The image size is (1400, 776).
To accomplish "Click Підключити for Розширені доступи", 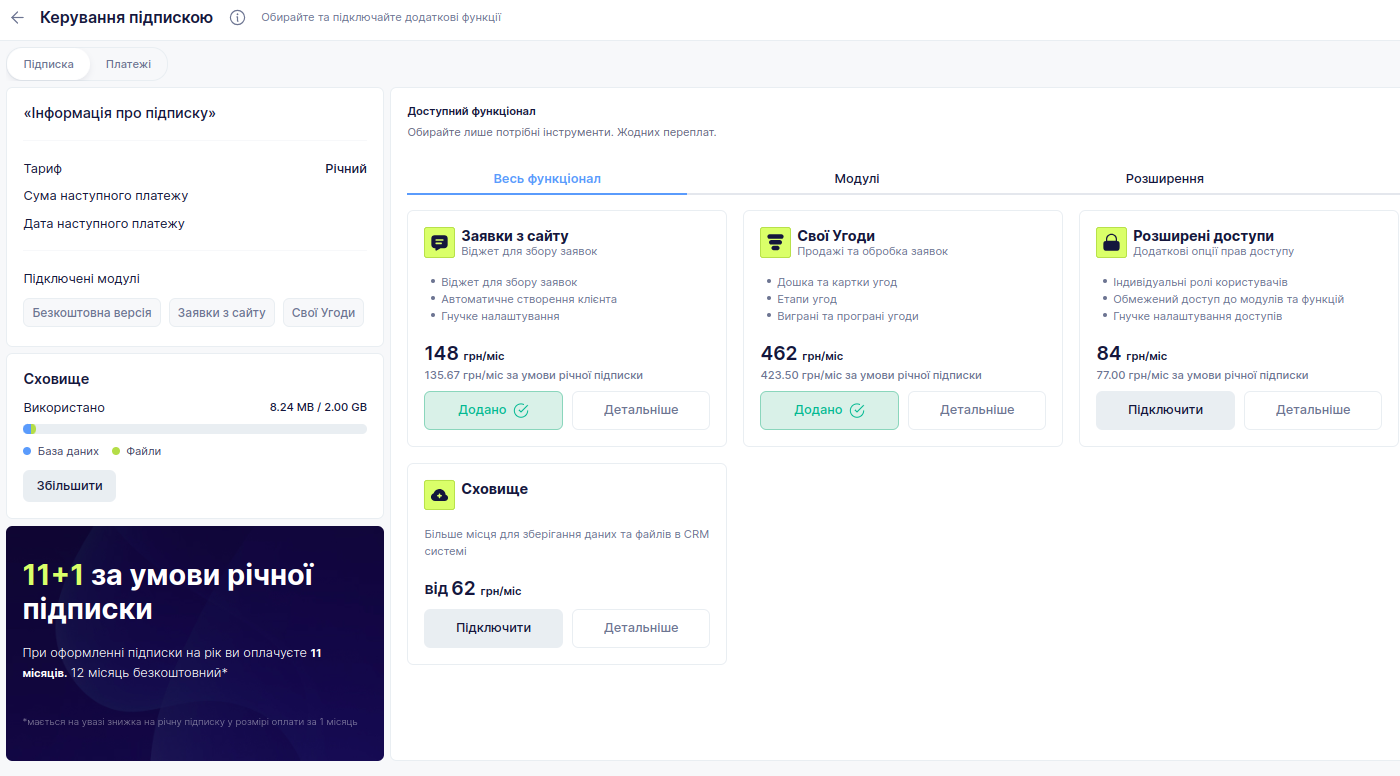I will tap(1165, 410).
